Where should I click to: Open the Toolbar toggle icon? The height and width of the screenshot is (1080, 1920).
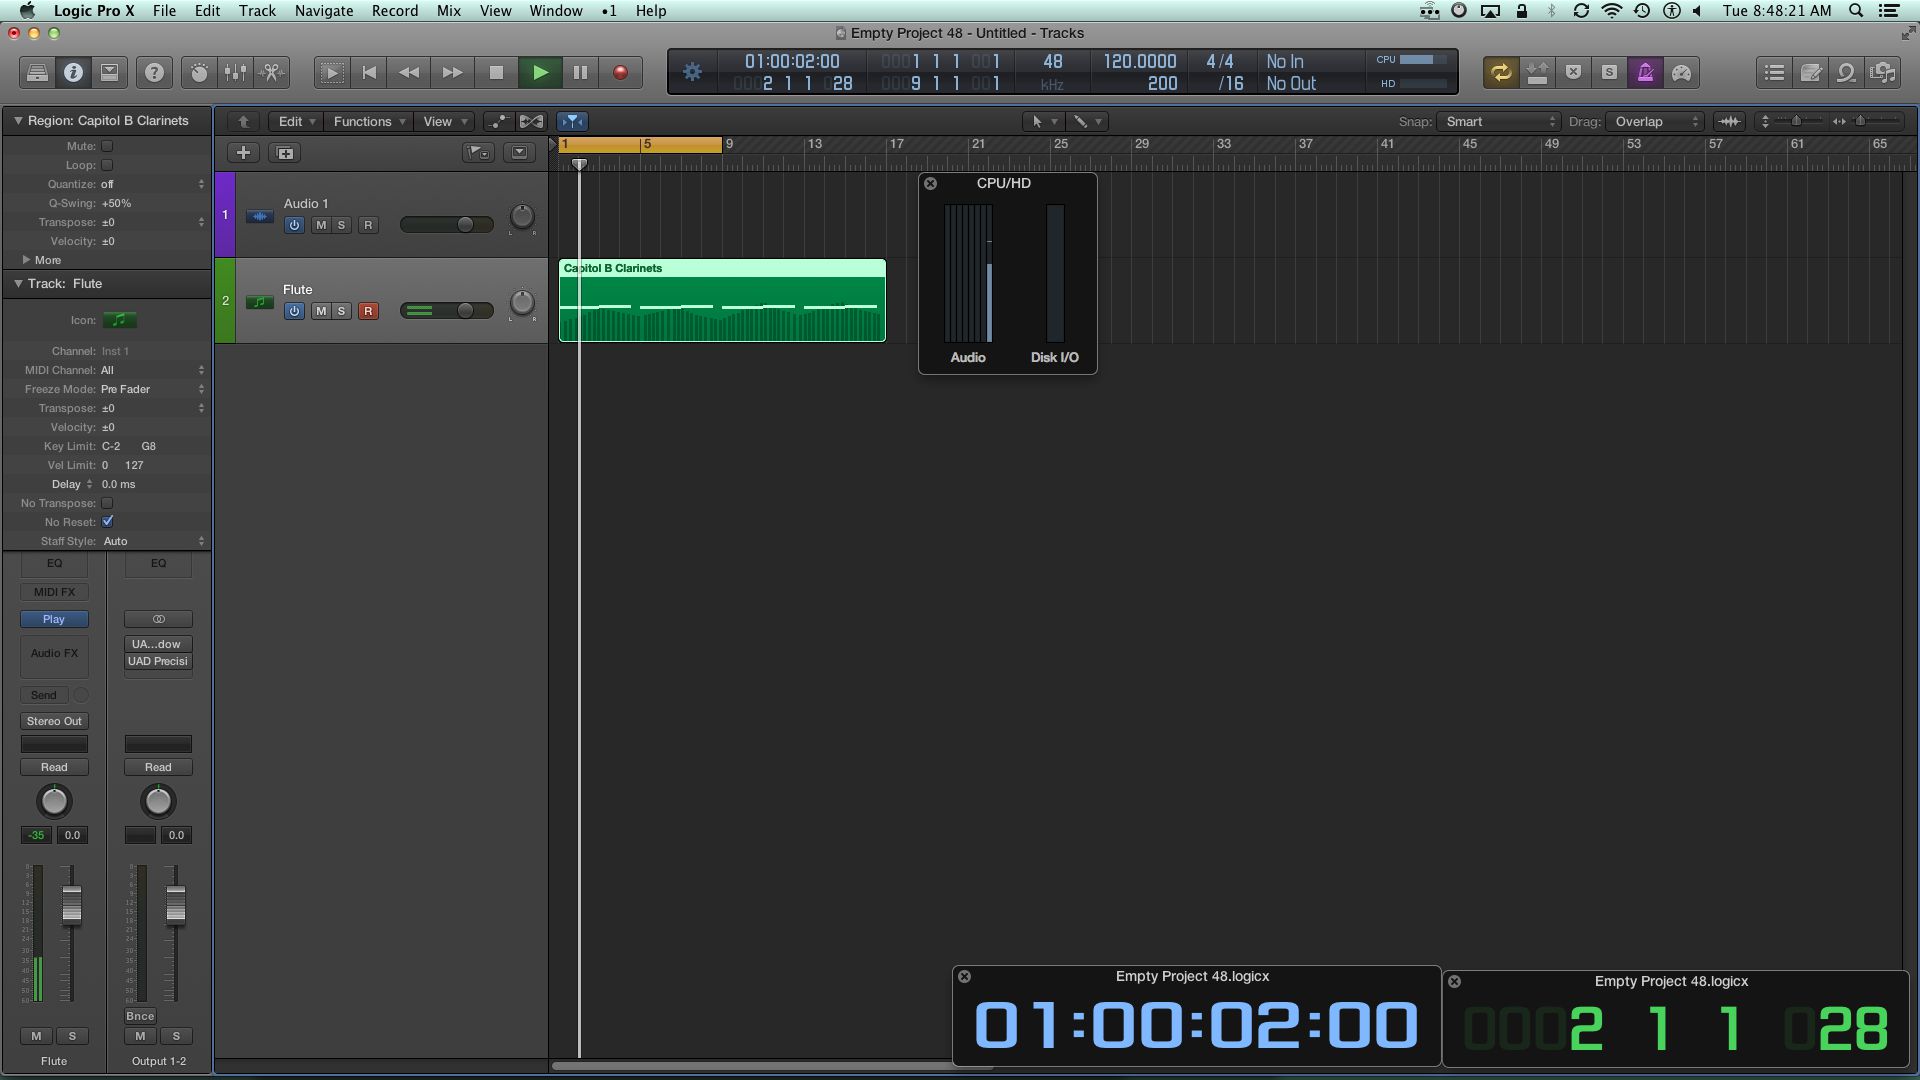(109, 72)
